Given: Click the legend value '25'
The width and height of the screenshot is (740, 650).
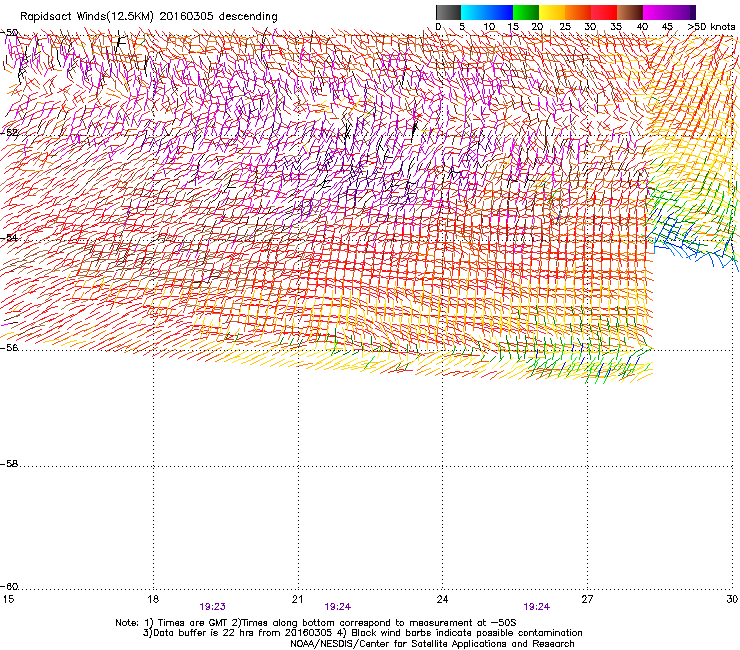Looking at the screenshot, I should coord(565,27).
